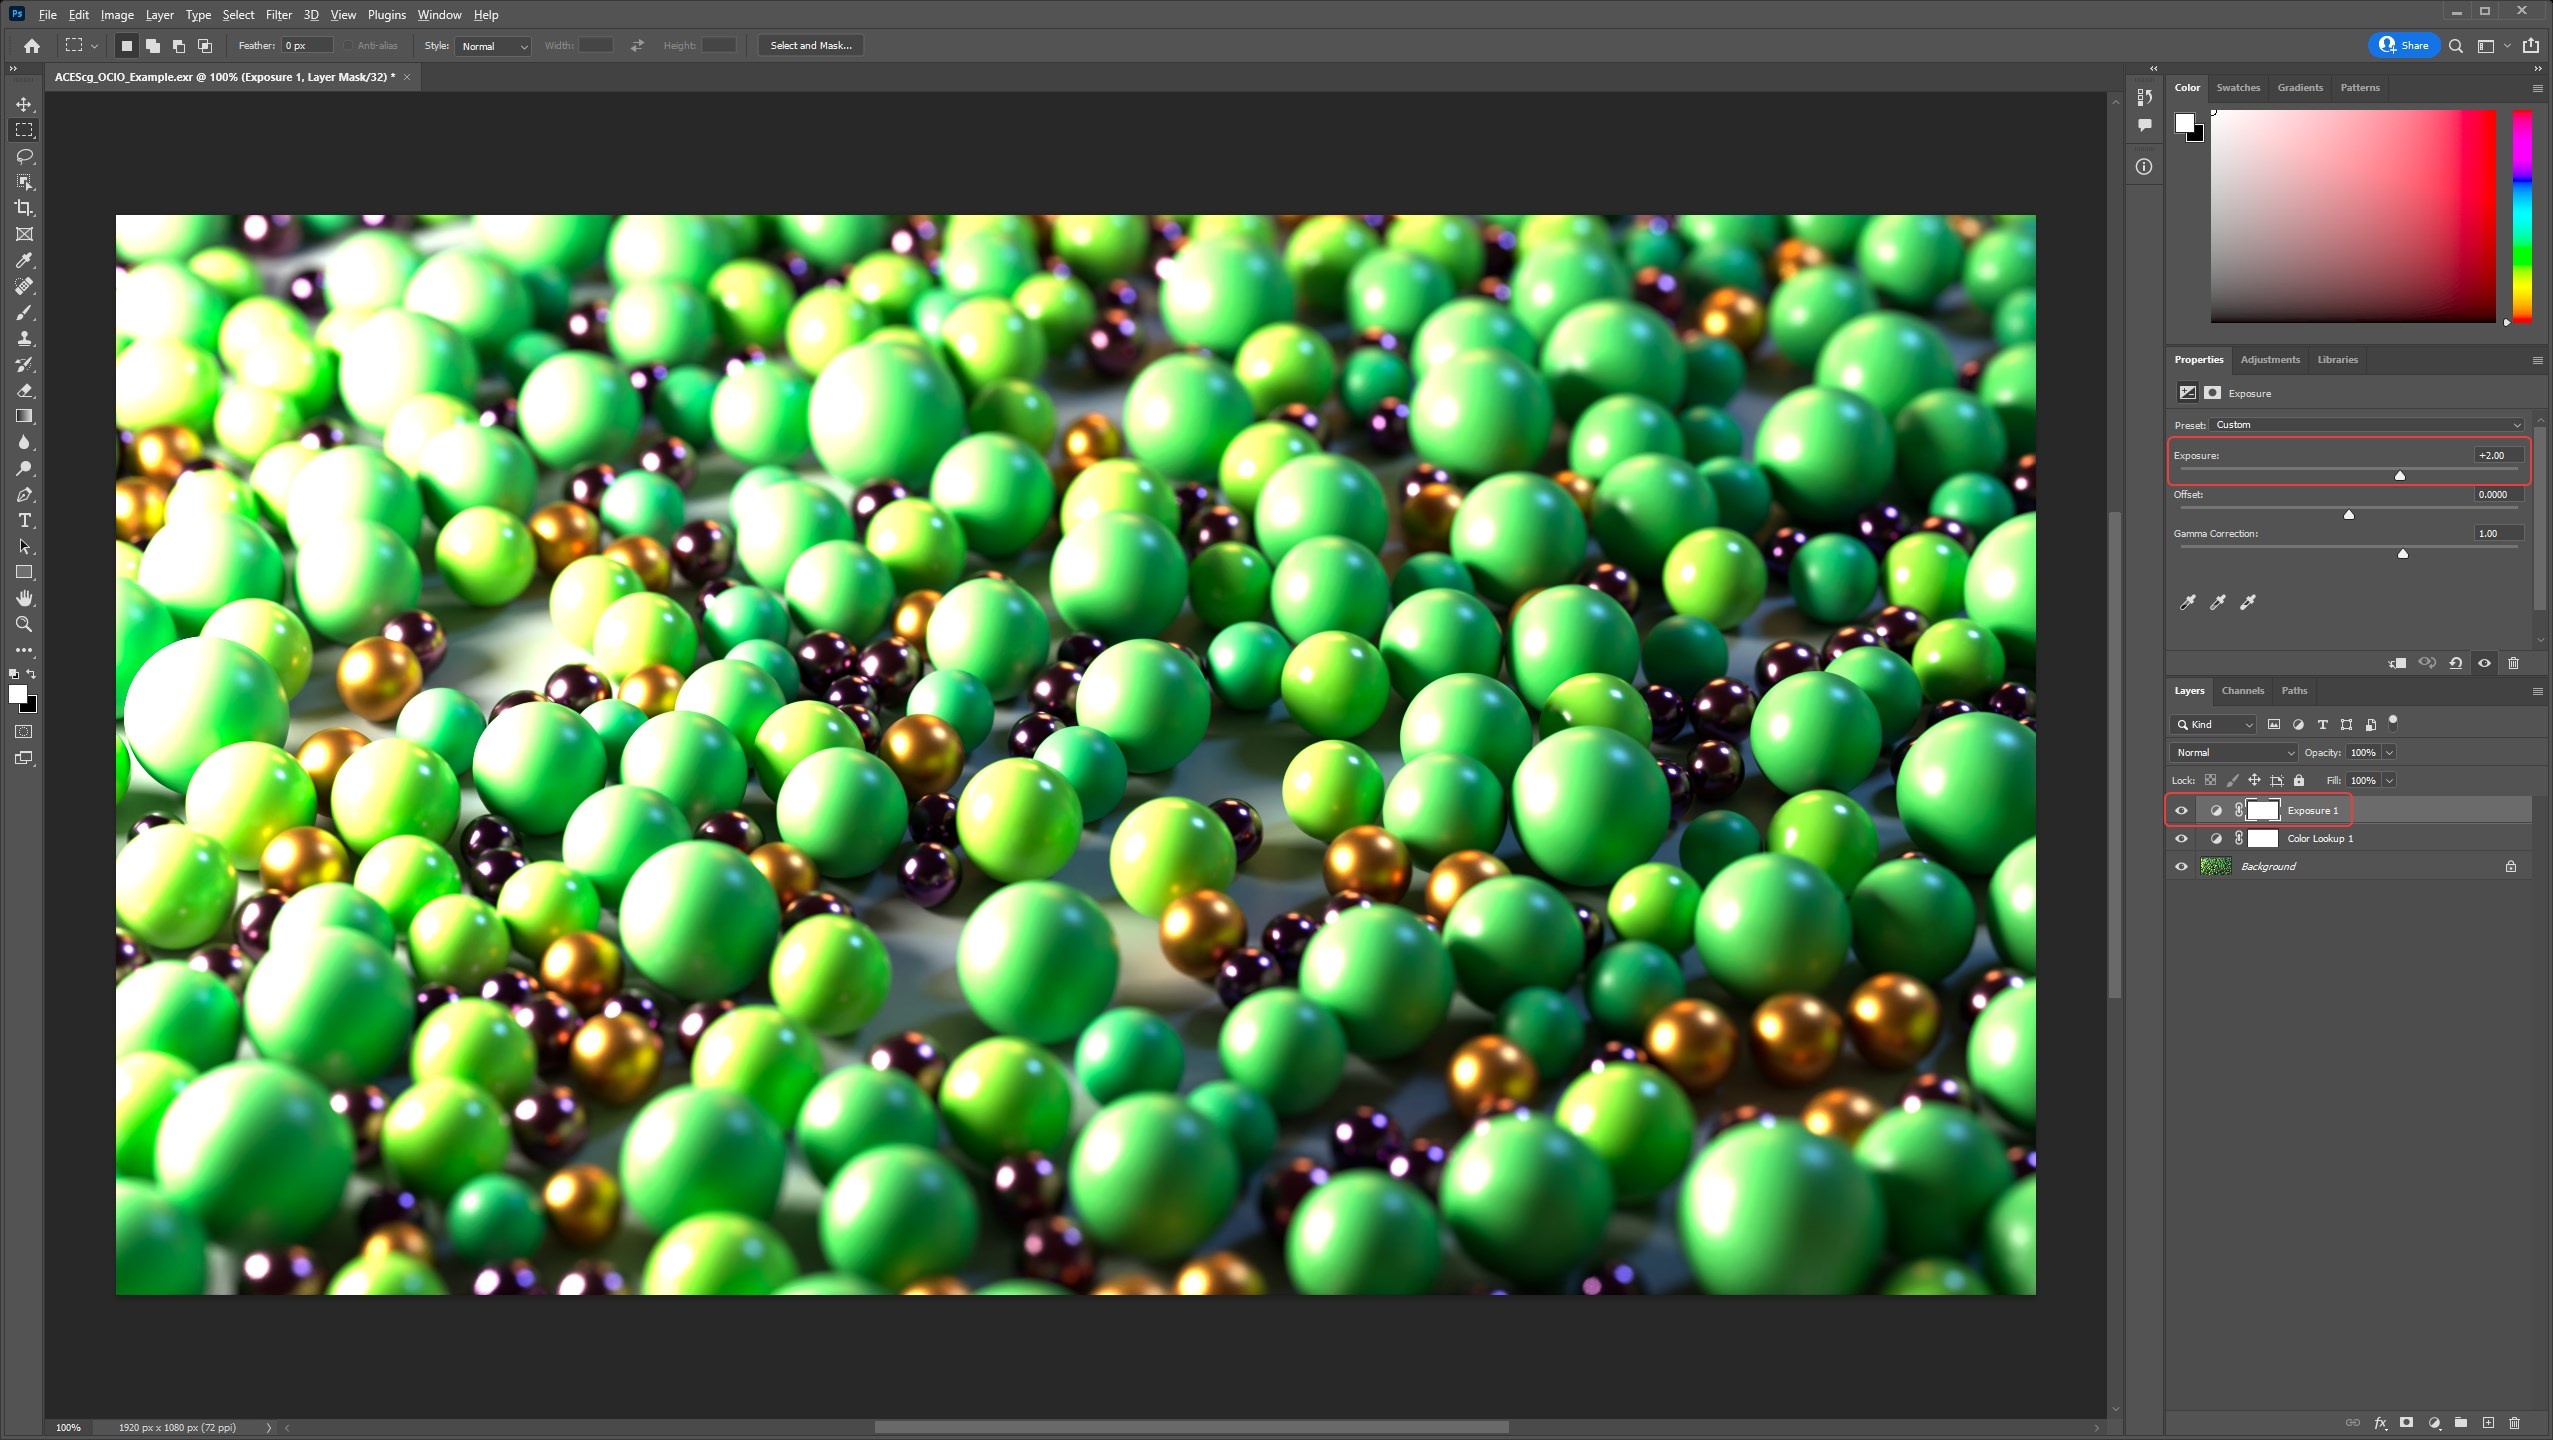This screenshot has height=1440, width=2553.
Task: Reset adjustment defaults in Properties panel
Action: (2455, 663)
